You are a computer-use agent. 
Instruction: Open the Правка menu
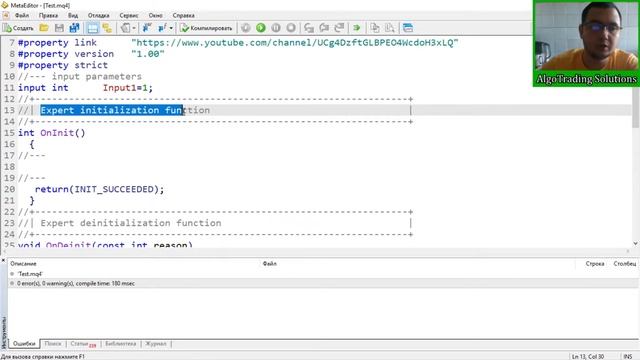(x=48, y=16)
